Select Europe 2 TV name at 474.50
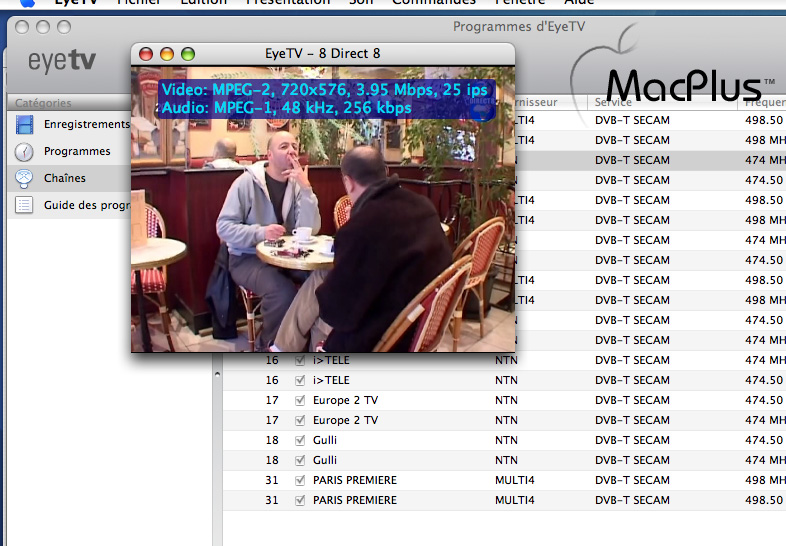Image resolution: width=786 pixels, height=546 pixels. [345, 400]
